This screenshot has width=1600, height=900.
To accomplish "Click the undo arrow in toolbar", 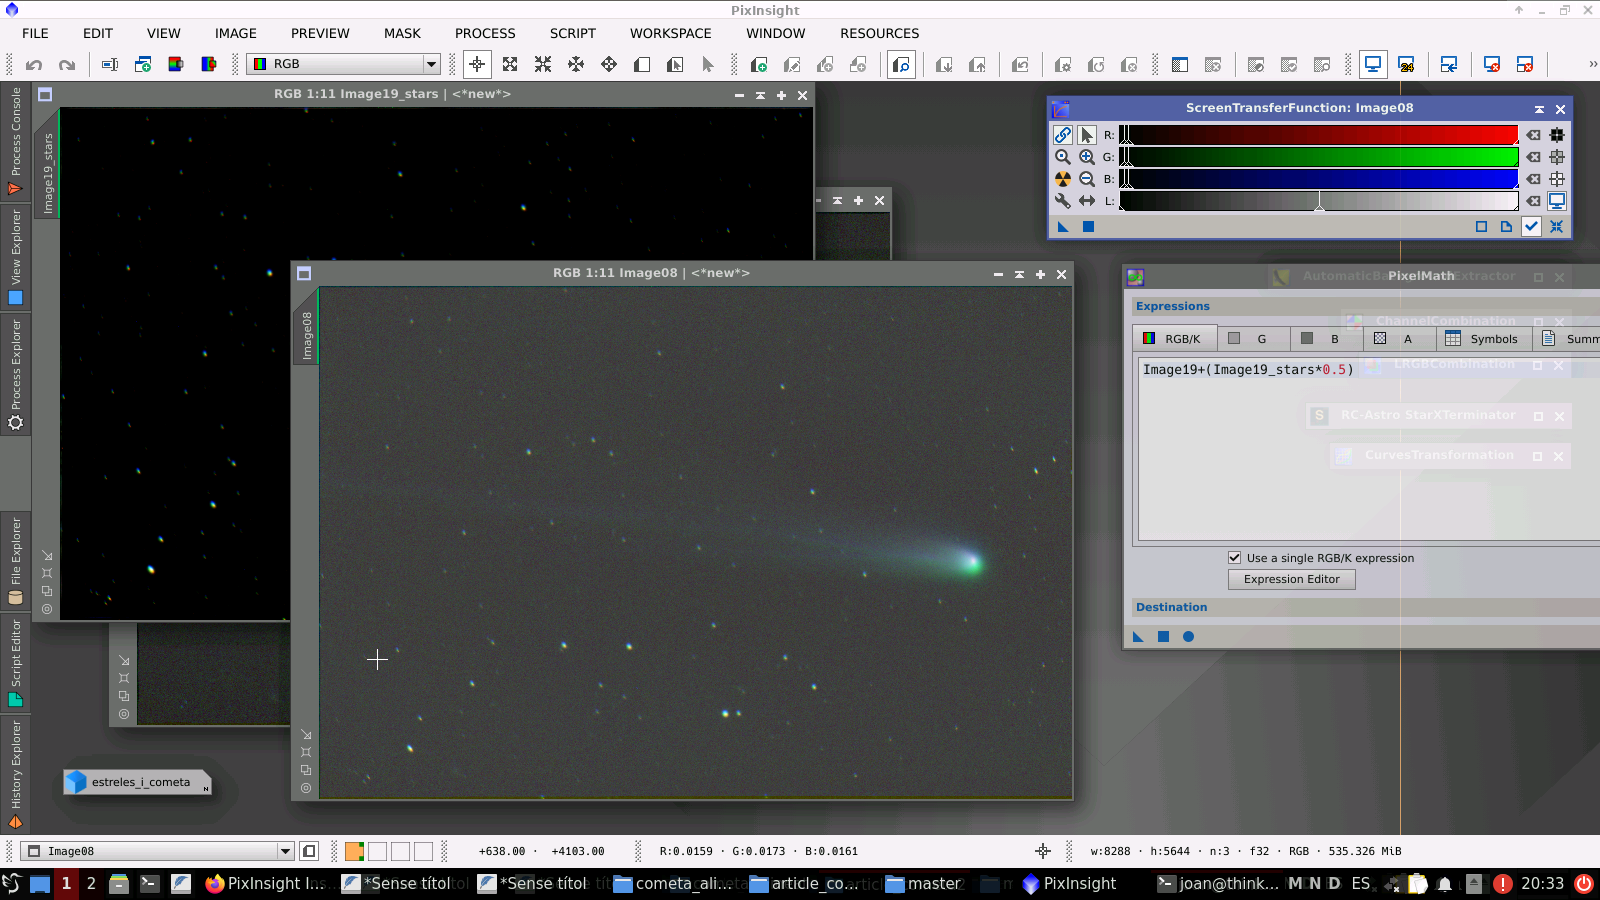I will click(34, 65).
